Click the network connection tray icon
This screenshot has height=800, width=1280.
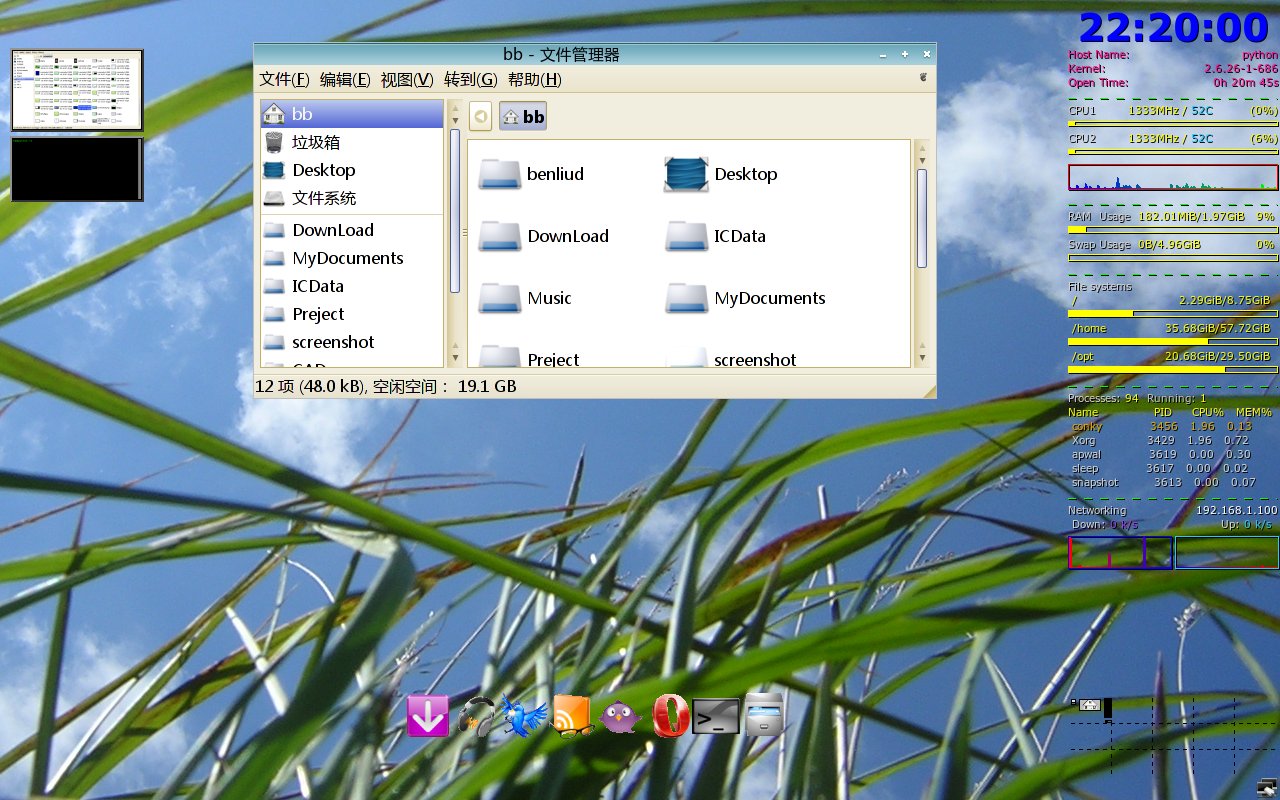pyautogui.click(x=1266, y=787)
